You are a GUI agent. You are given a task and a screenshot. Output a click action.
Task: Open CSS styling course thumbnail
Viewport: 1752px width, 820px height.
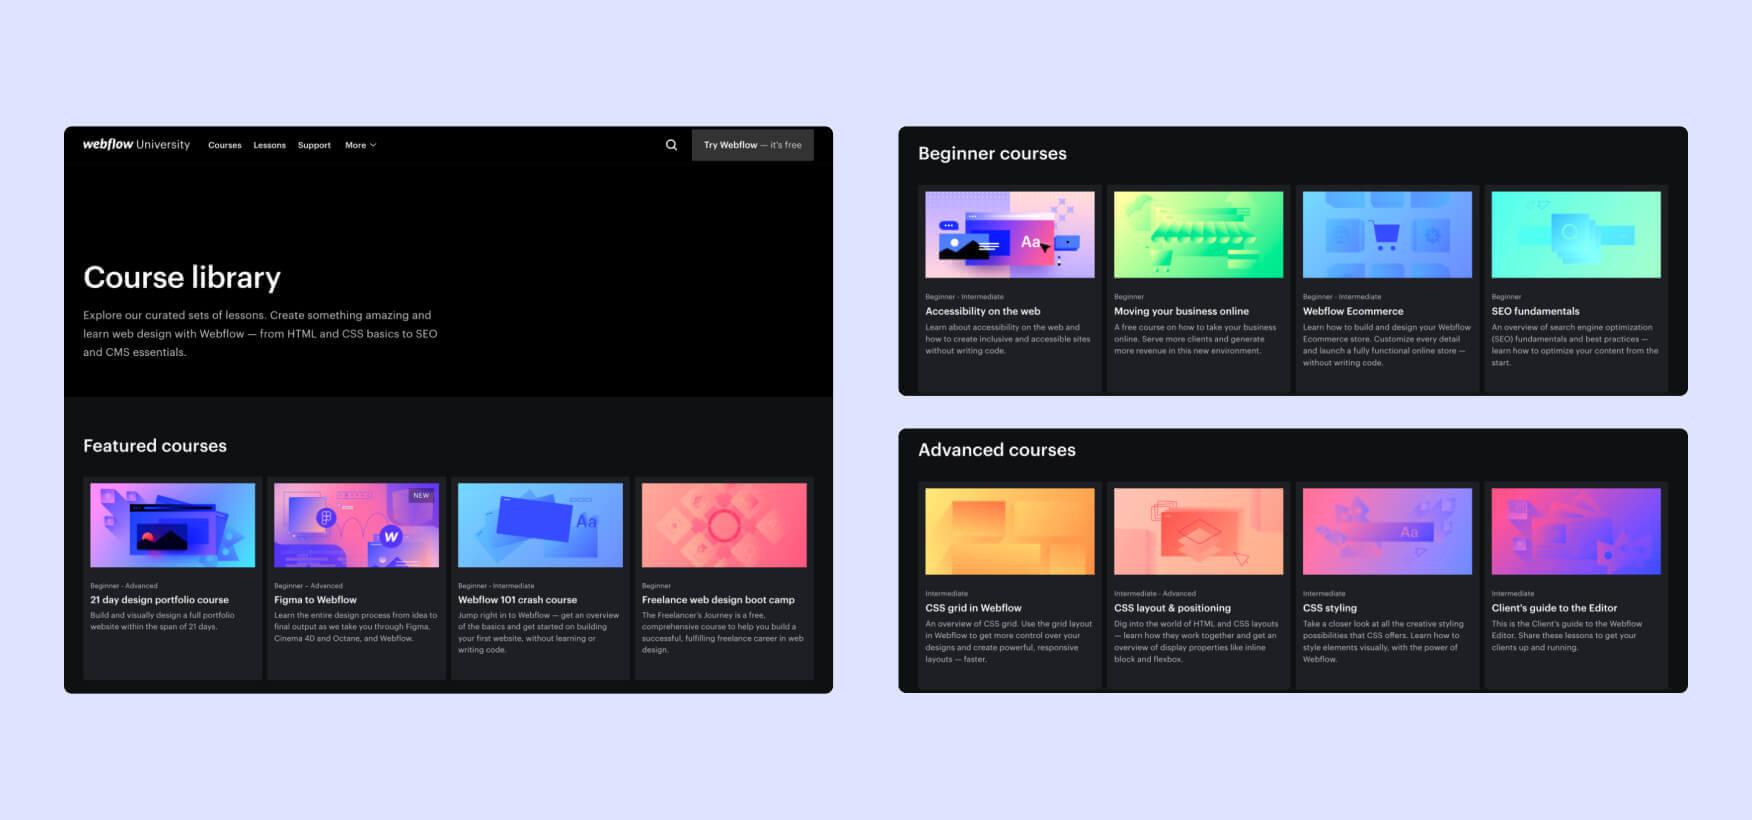(x=1387, y=531)
